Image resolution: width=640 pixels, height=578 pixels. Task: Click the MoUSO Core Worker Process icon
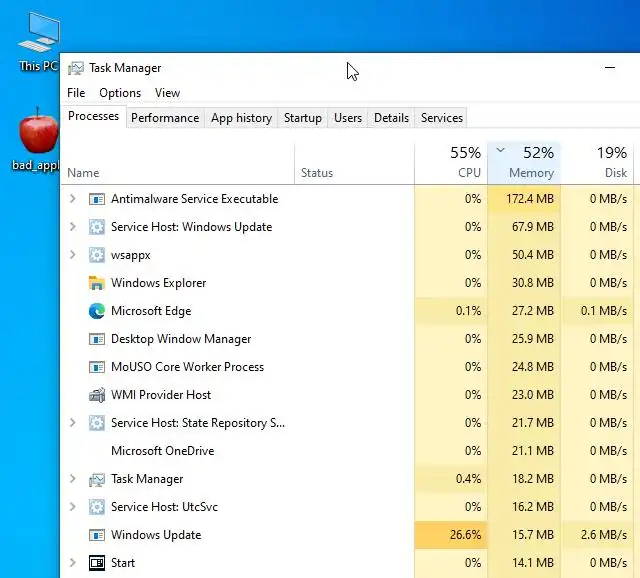97,367
